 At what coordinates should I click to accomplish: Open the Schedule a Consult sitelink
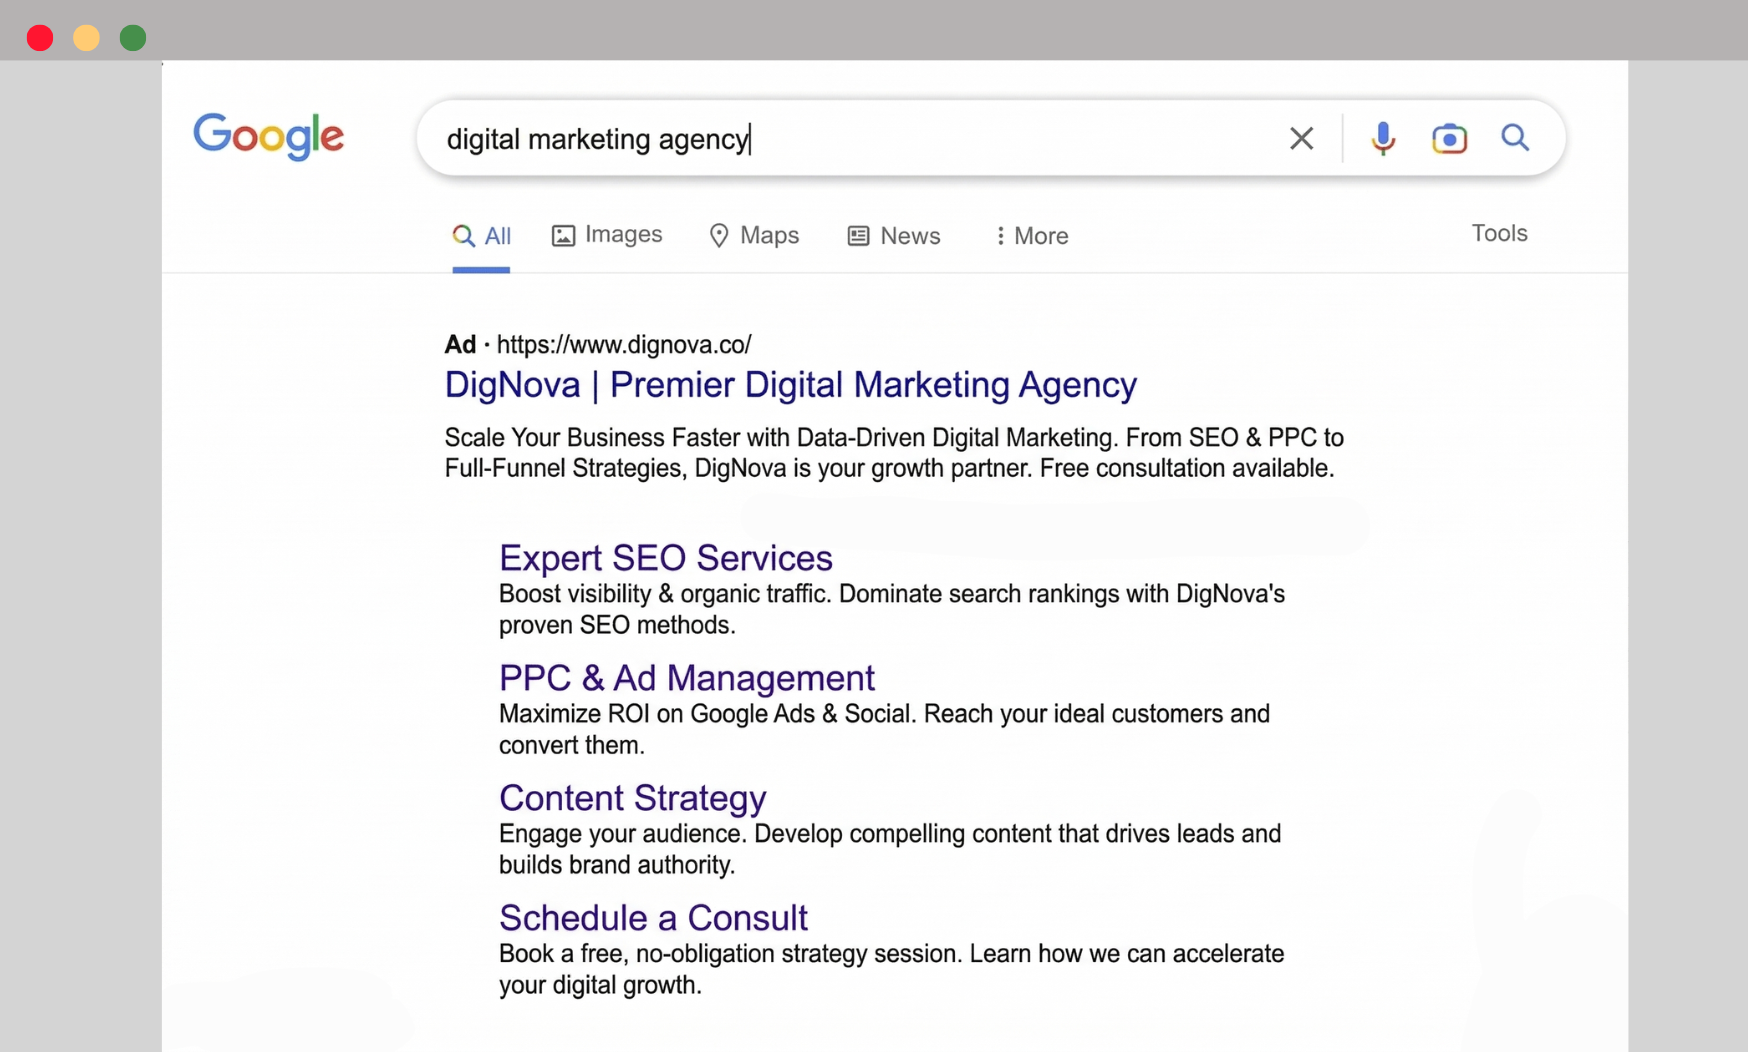653,917
